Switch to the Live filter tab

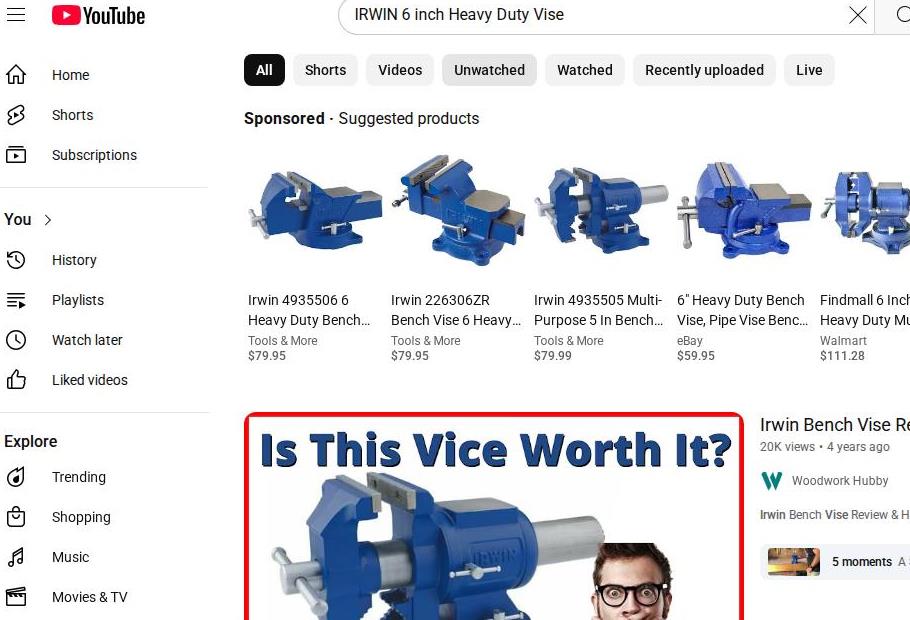pyautogui.click(x=809, y=70)
